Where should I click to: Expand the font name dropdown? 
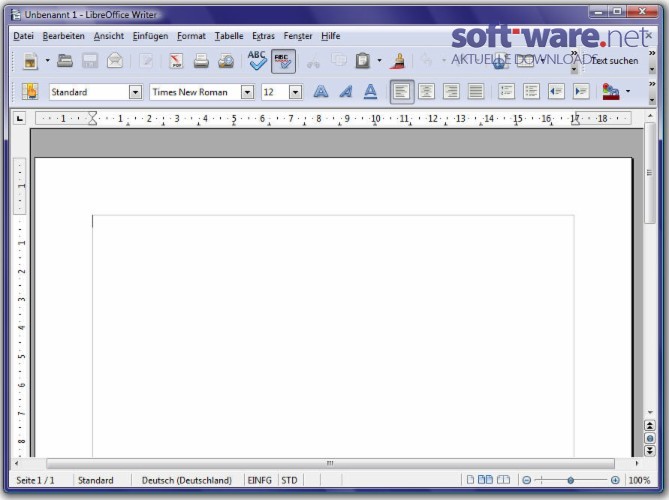(247, 92)
